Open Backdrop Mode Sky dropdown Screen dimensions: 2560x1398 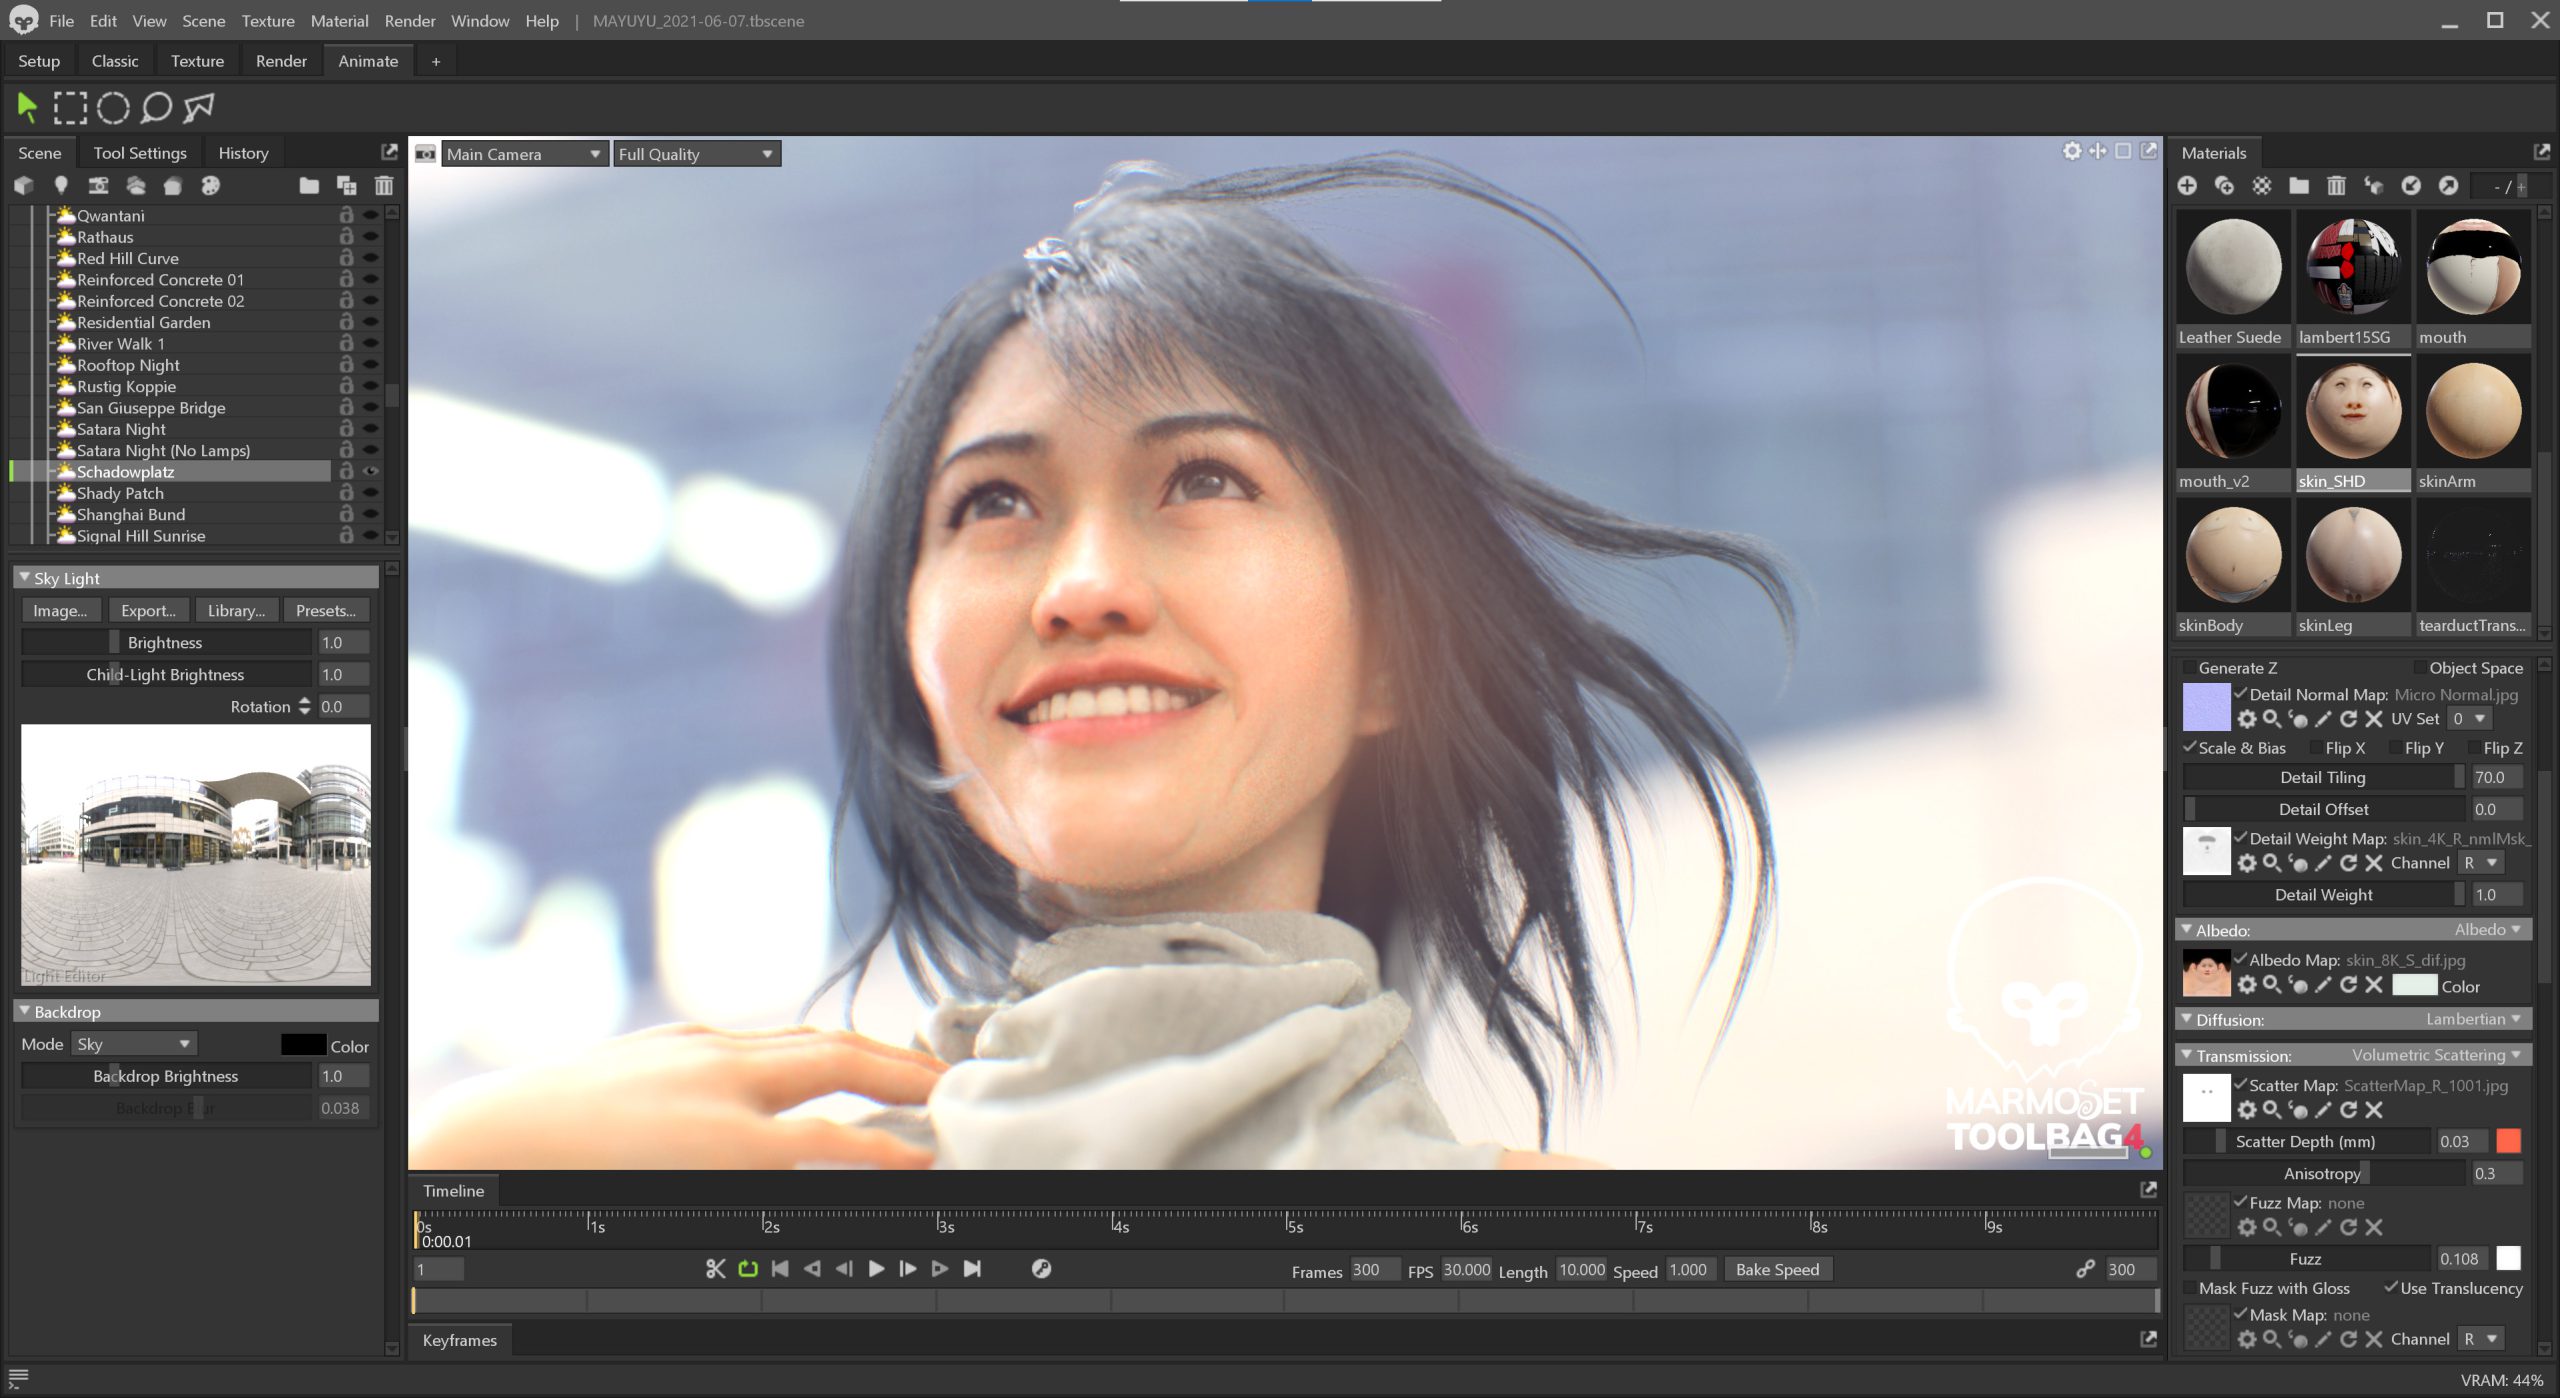134,1044
